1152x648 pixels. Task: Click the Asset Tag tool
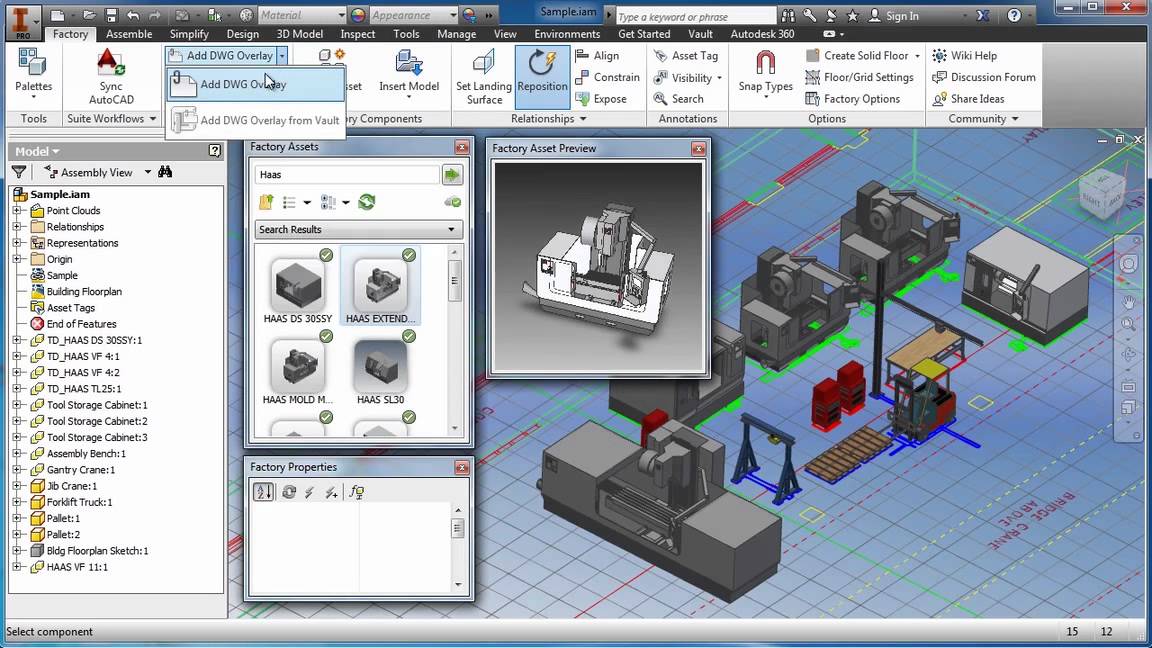coord(685,55)
